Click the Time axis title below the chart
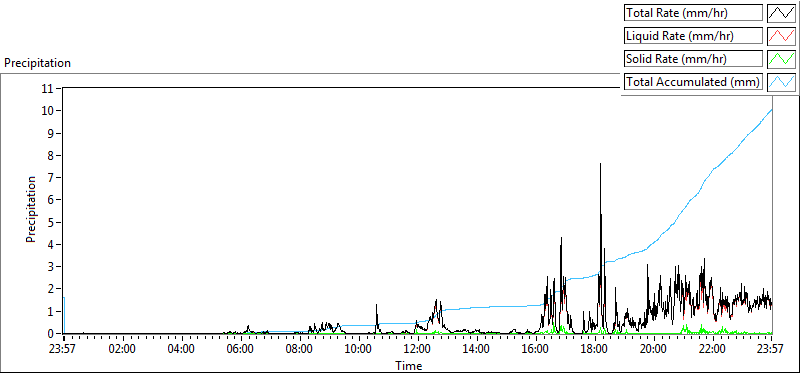 click(x=409, y=365)
